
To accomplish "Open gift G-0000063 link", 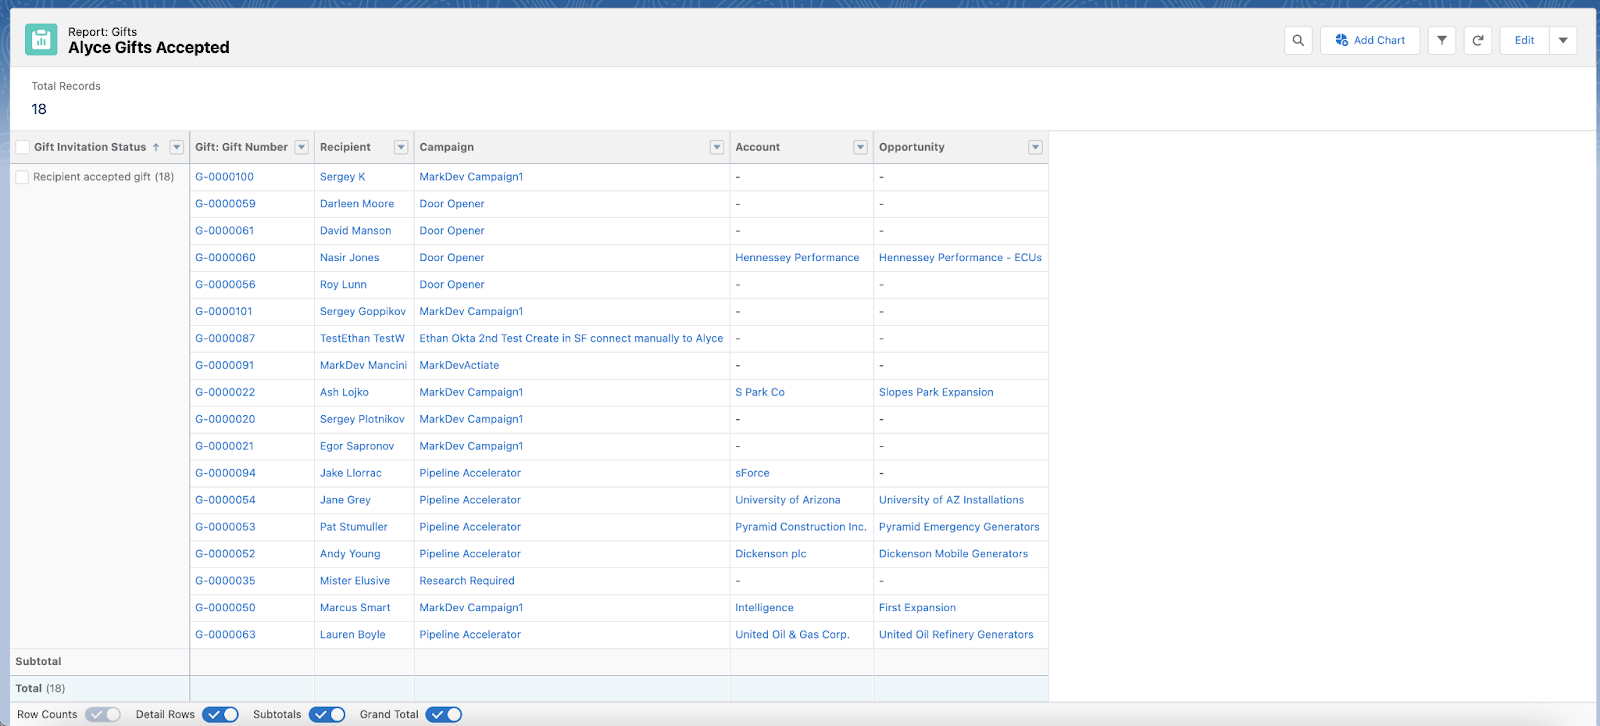I will coord(225,635).
